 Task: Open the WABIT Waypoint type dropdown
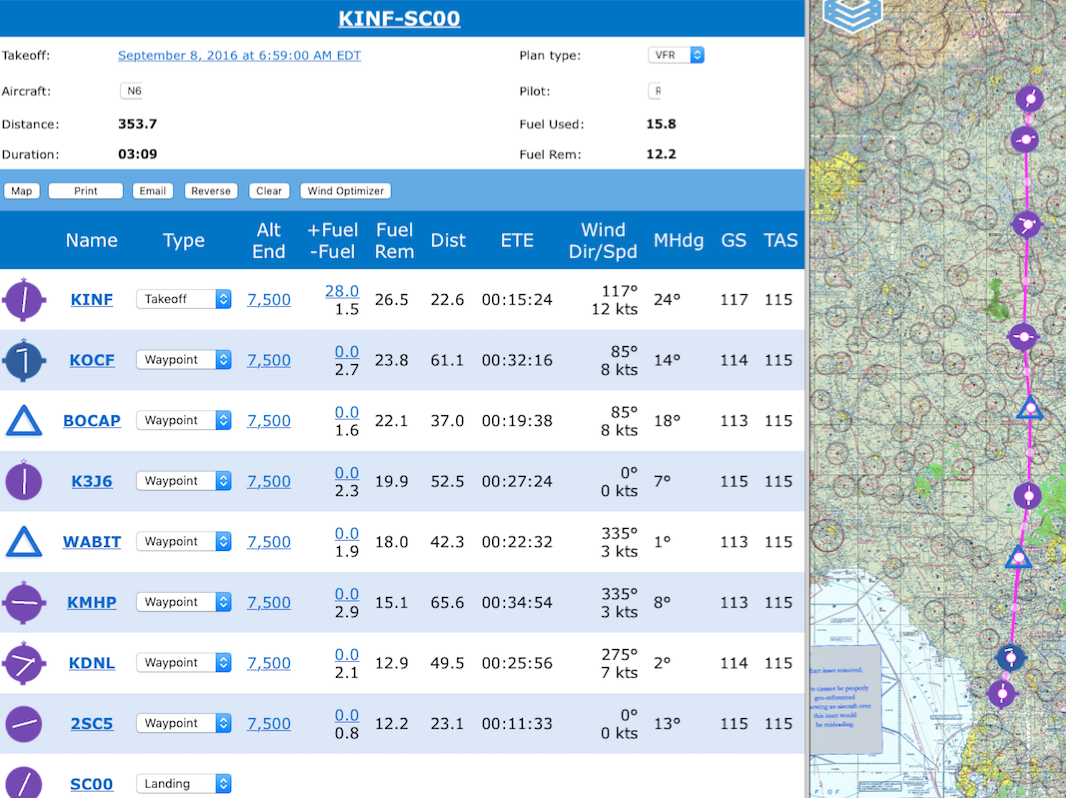click(x=184, y=541)
